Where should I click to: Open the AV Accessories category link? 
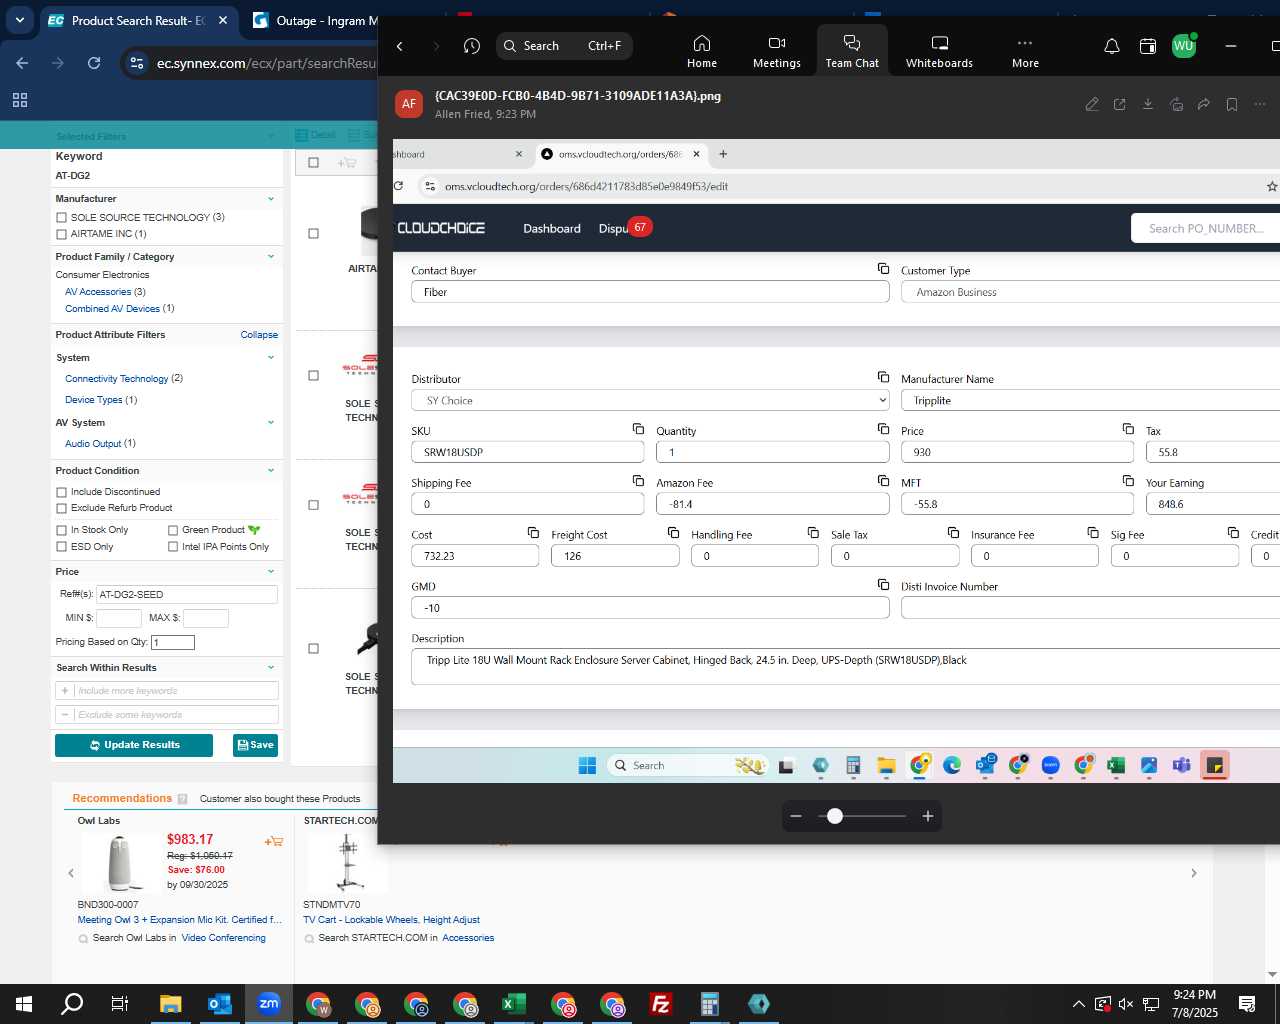[98, 292]
